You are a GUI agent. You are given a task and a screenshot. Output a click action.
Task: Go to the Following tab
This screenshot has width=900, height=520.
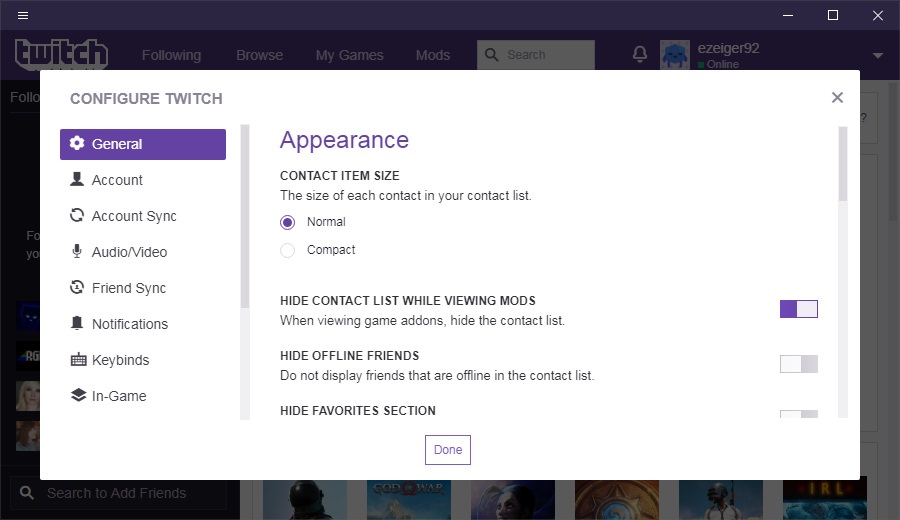pos(171,55)
